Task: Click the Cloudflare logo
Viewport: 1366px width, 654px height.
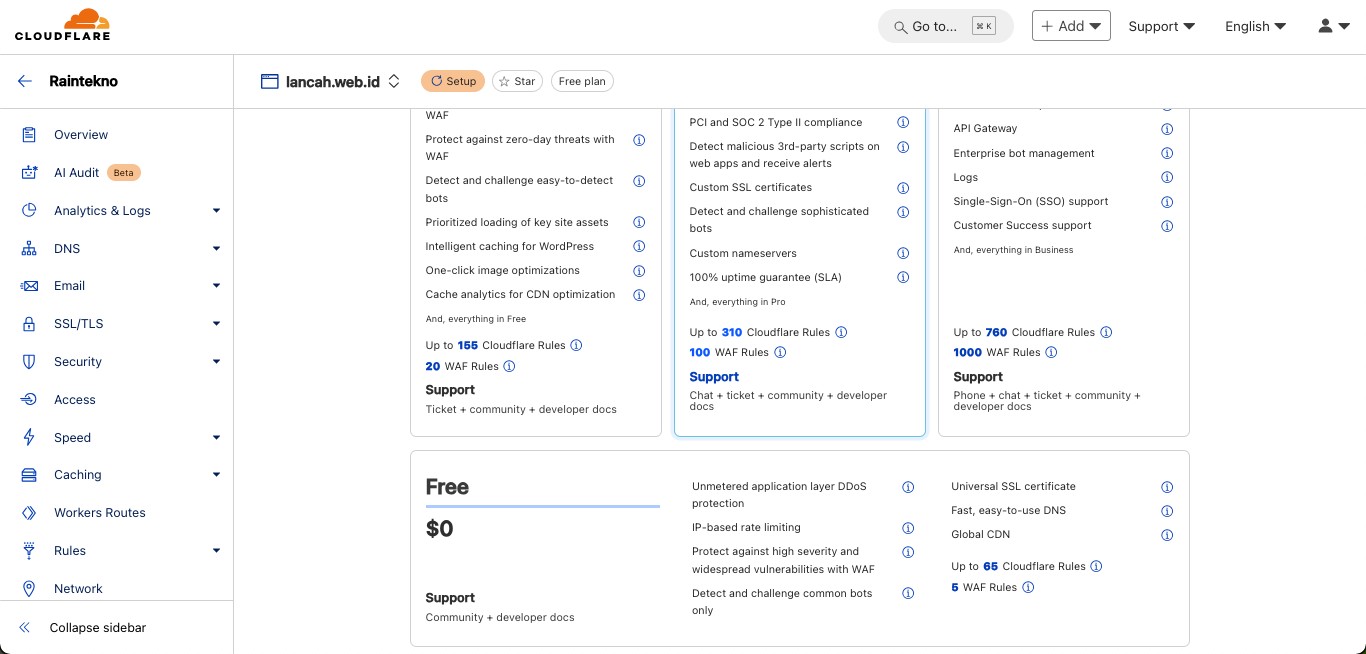Action: (62, 26)
